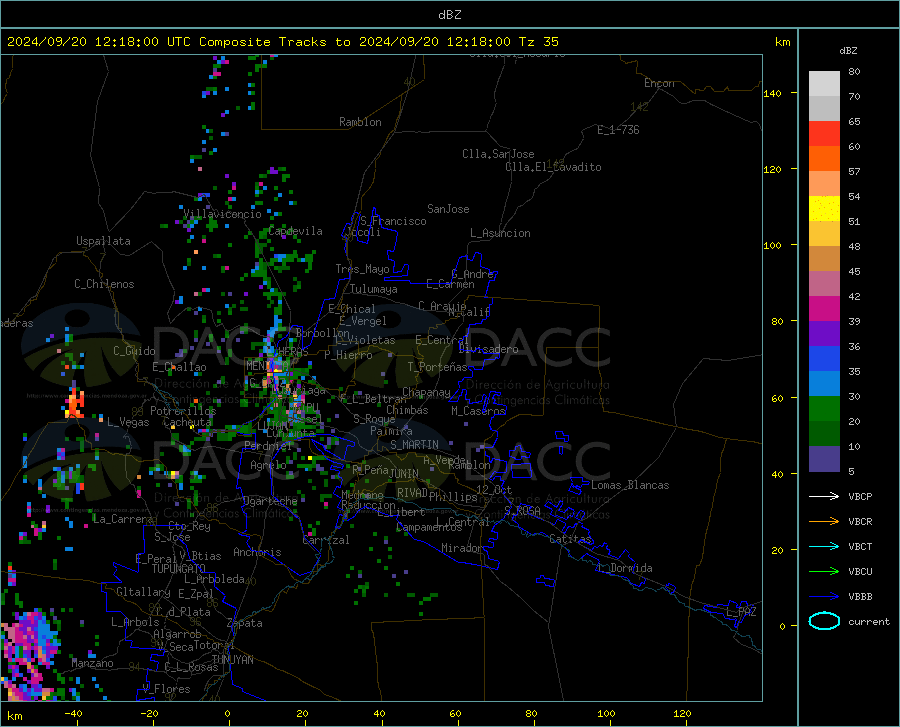Click the red-orange storm cell west of E_Challao
This screenshot has width=900, height=727.
[75, 403]
